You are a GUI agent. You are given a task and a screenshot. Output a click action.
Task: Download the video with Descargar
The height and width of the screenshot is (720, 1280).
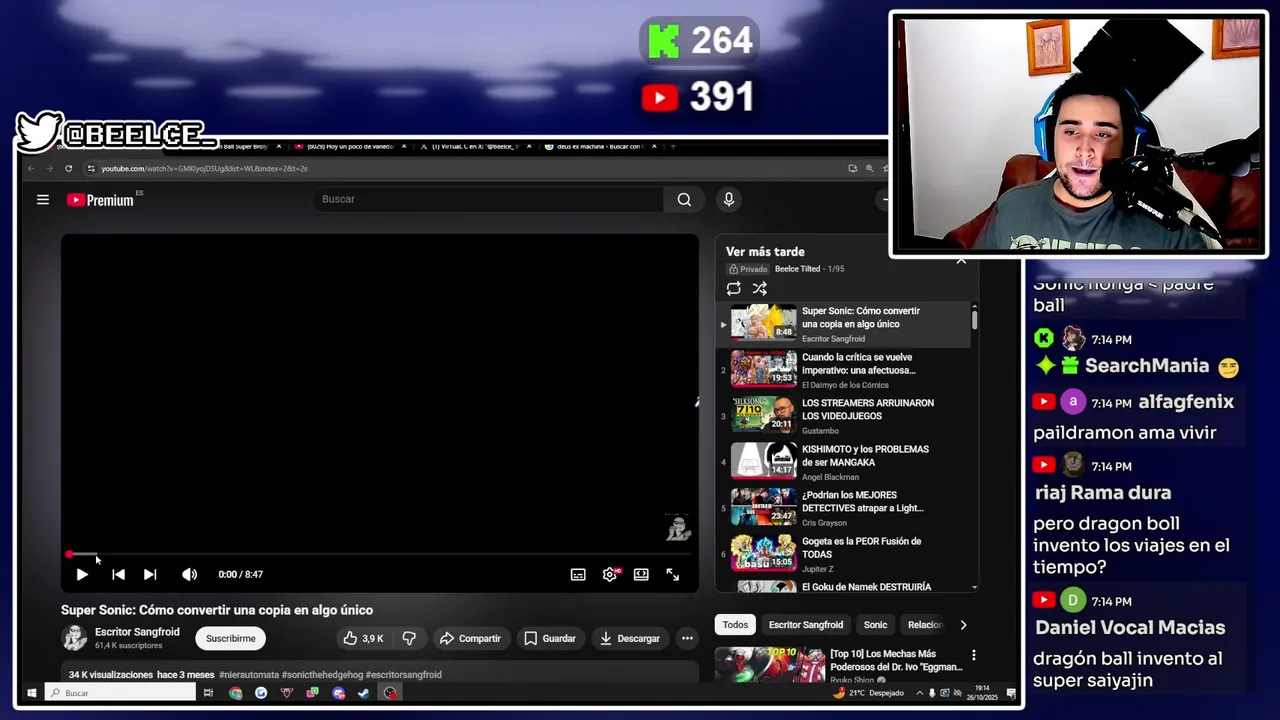pyautogui.click(x=630, y=638)
